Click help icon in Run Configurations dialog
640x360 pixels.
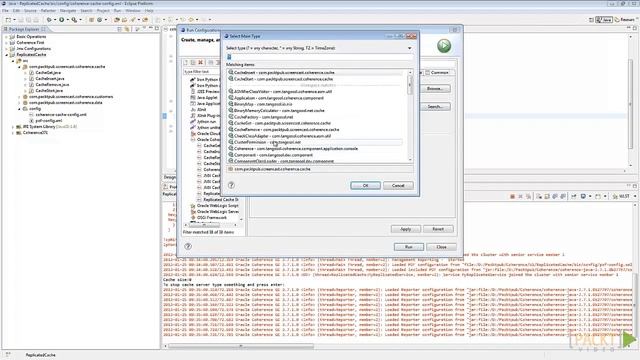[188, 246]
